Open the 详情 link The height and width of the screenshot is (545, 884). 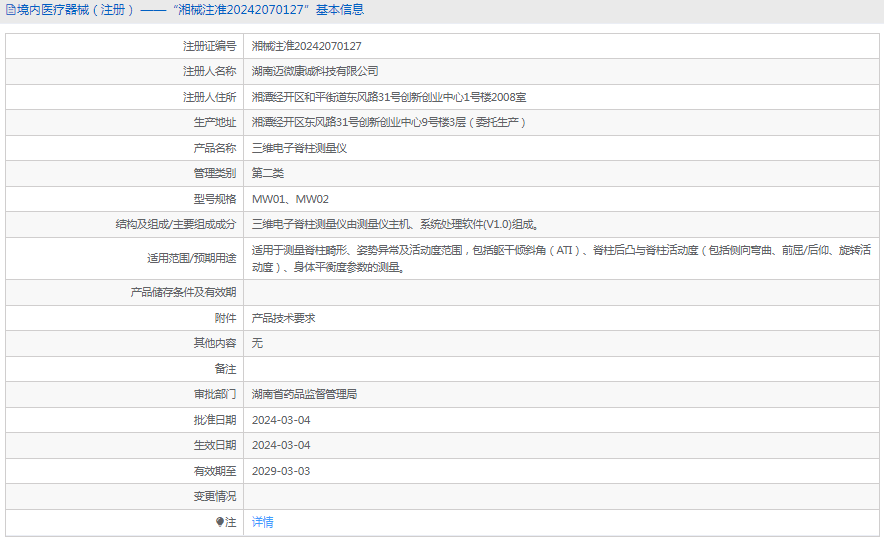point(263,522)
